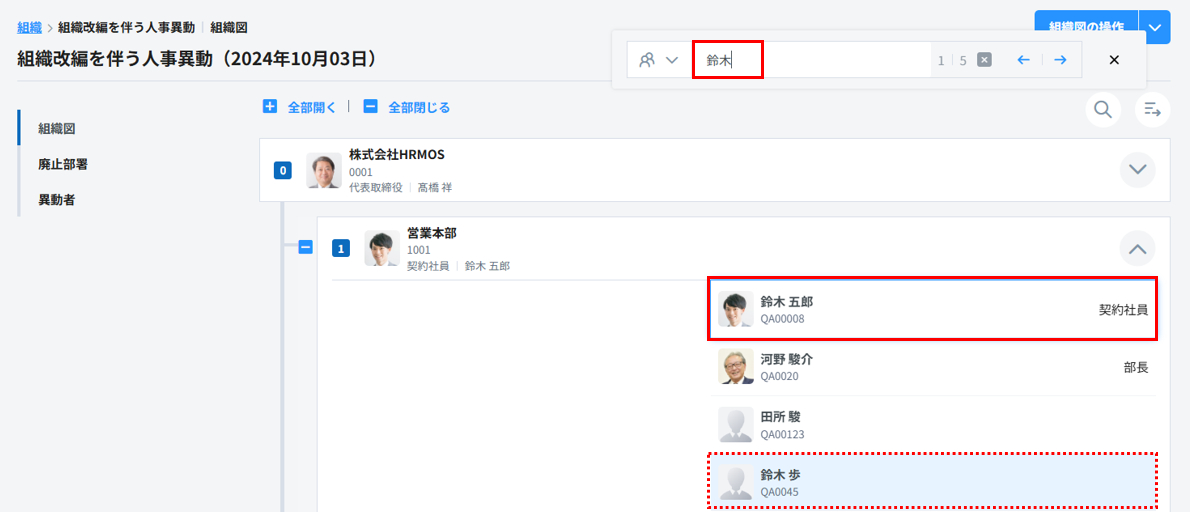The image size is (1190, 512).
Task: Collapse the 営業本部 member list chevron
Action: [1137, 248]
